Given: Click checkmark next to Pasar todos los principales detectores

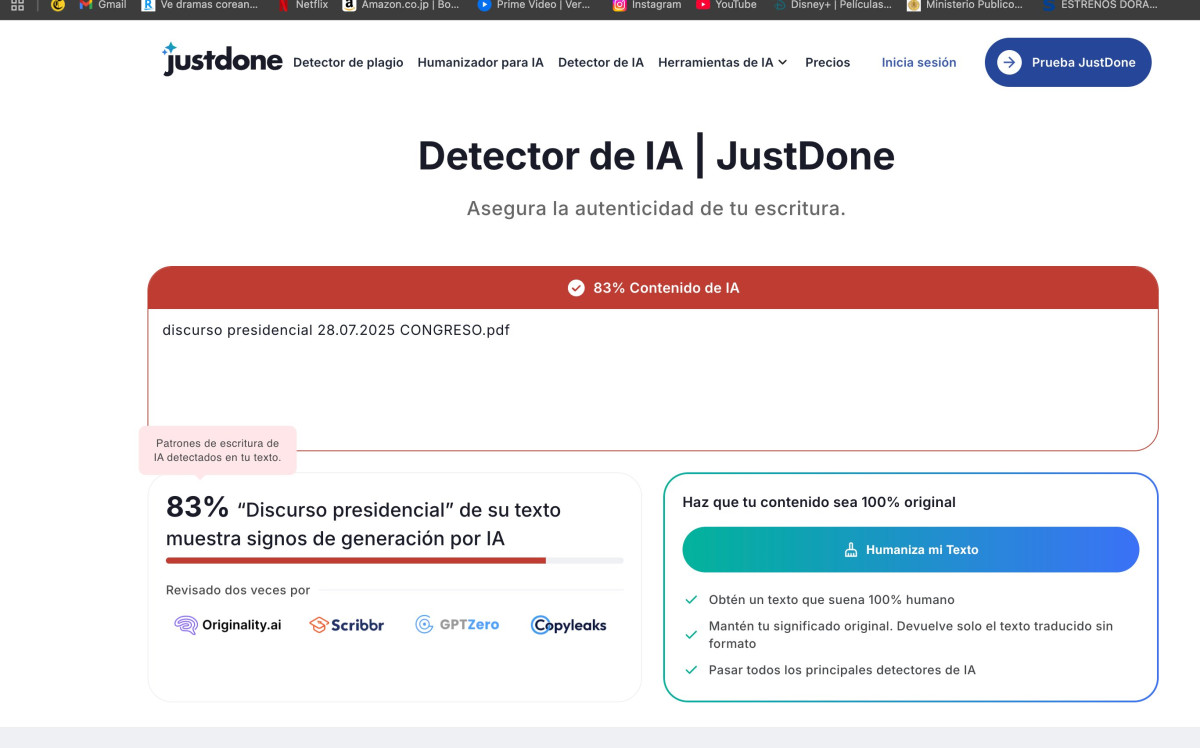Looking at the screenshot, I should click(691, 670).
